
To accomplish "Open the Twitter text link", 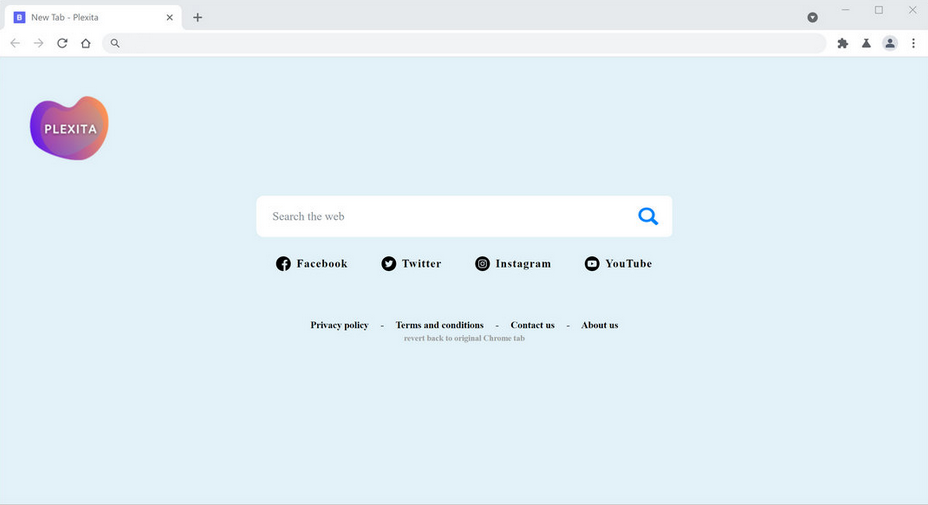I will pyautogui.click(x=421, y=263).
